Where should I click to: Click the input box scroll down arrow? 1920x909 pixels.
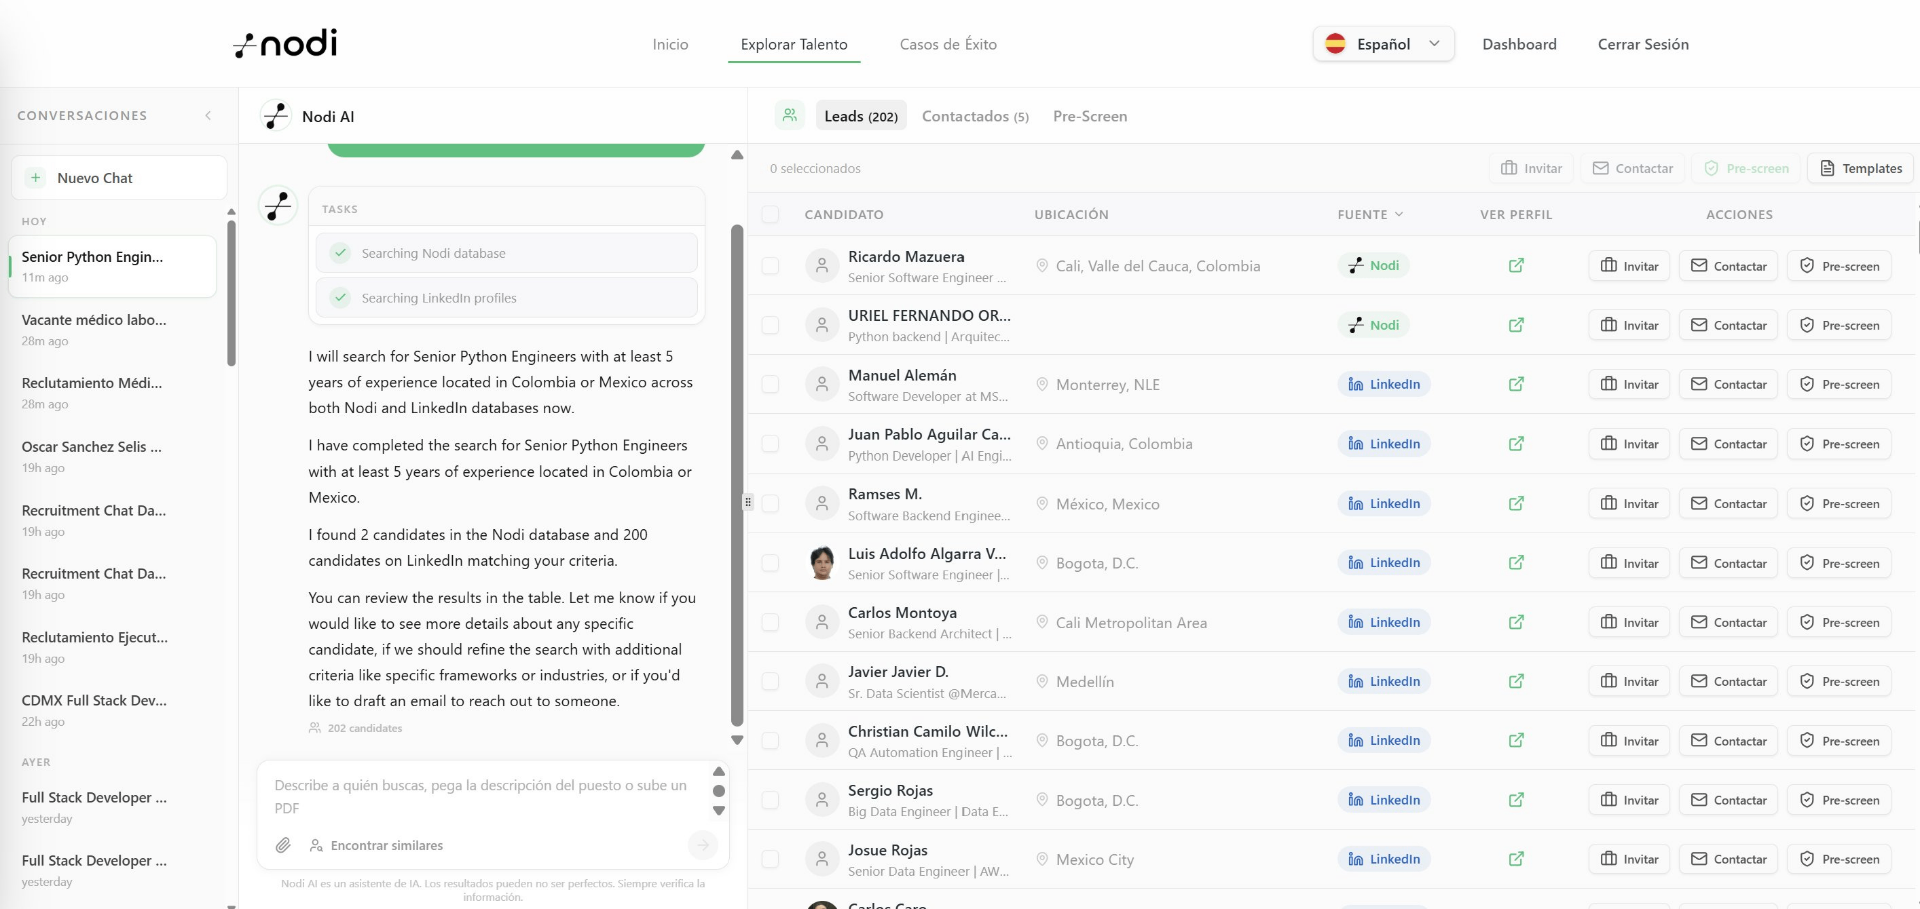coord(718,811)
